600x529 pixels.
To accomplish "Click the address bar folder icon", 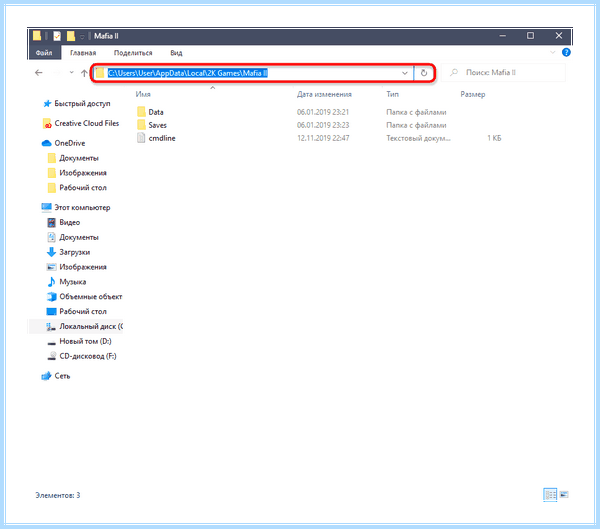I will click(100, 73).
